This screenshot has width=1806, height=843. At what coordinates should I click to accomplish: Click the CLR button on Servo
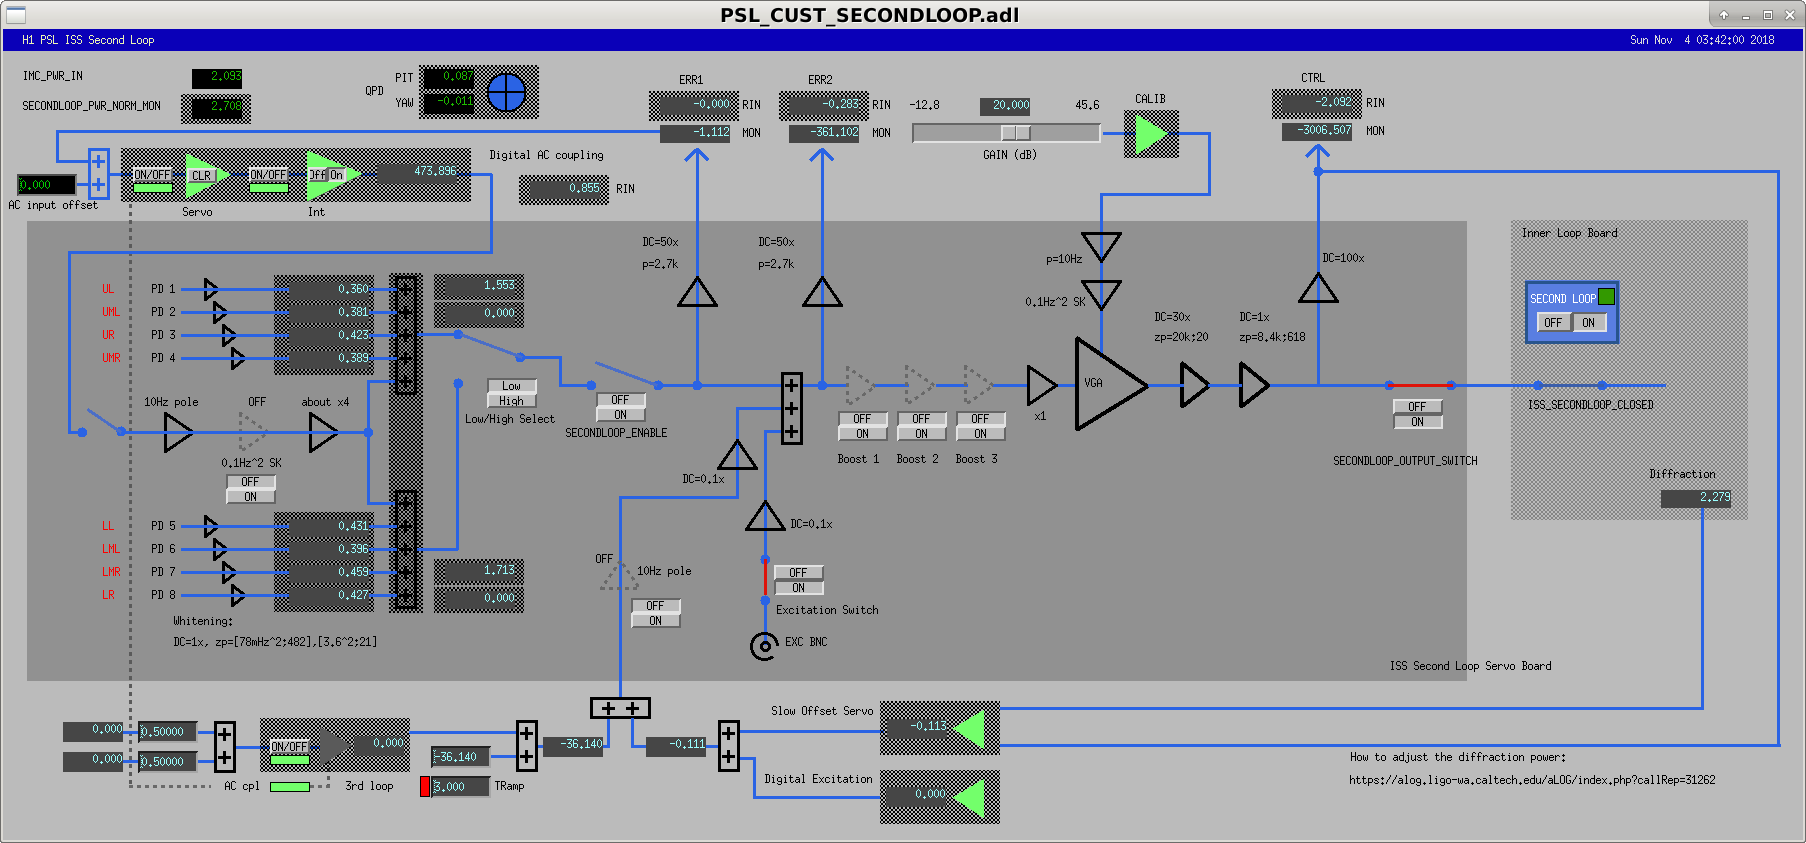(202, 176)
